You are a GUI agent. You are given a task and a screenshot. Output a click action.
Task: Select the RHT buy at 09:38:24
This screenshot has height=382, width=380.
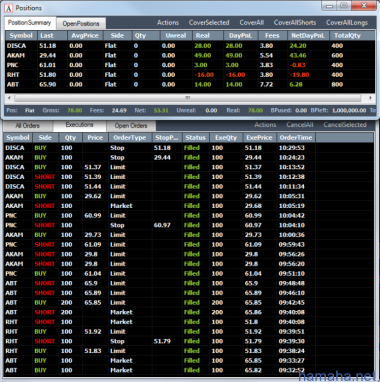pyautogui.click(x=188, y=351)
